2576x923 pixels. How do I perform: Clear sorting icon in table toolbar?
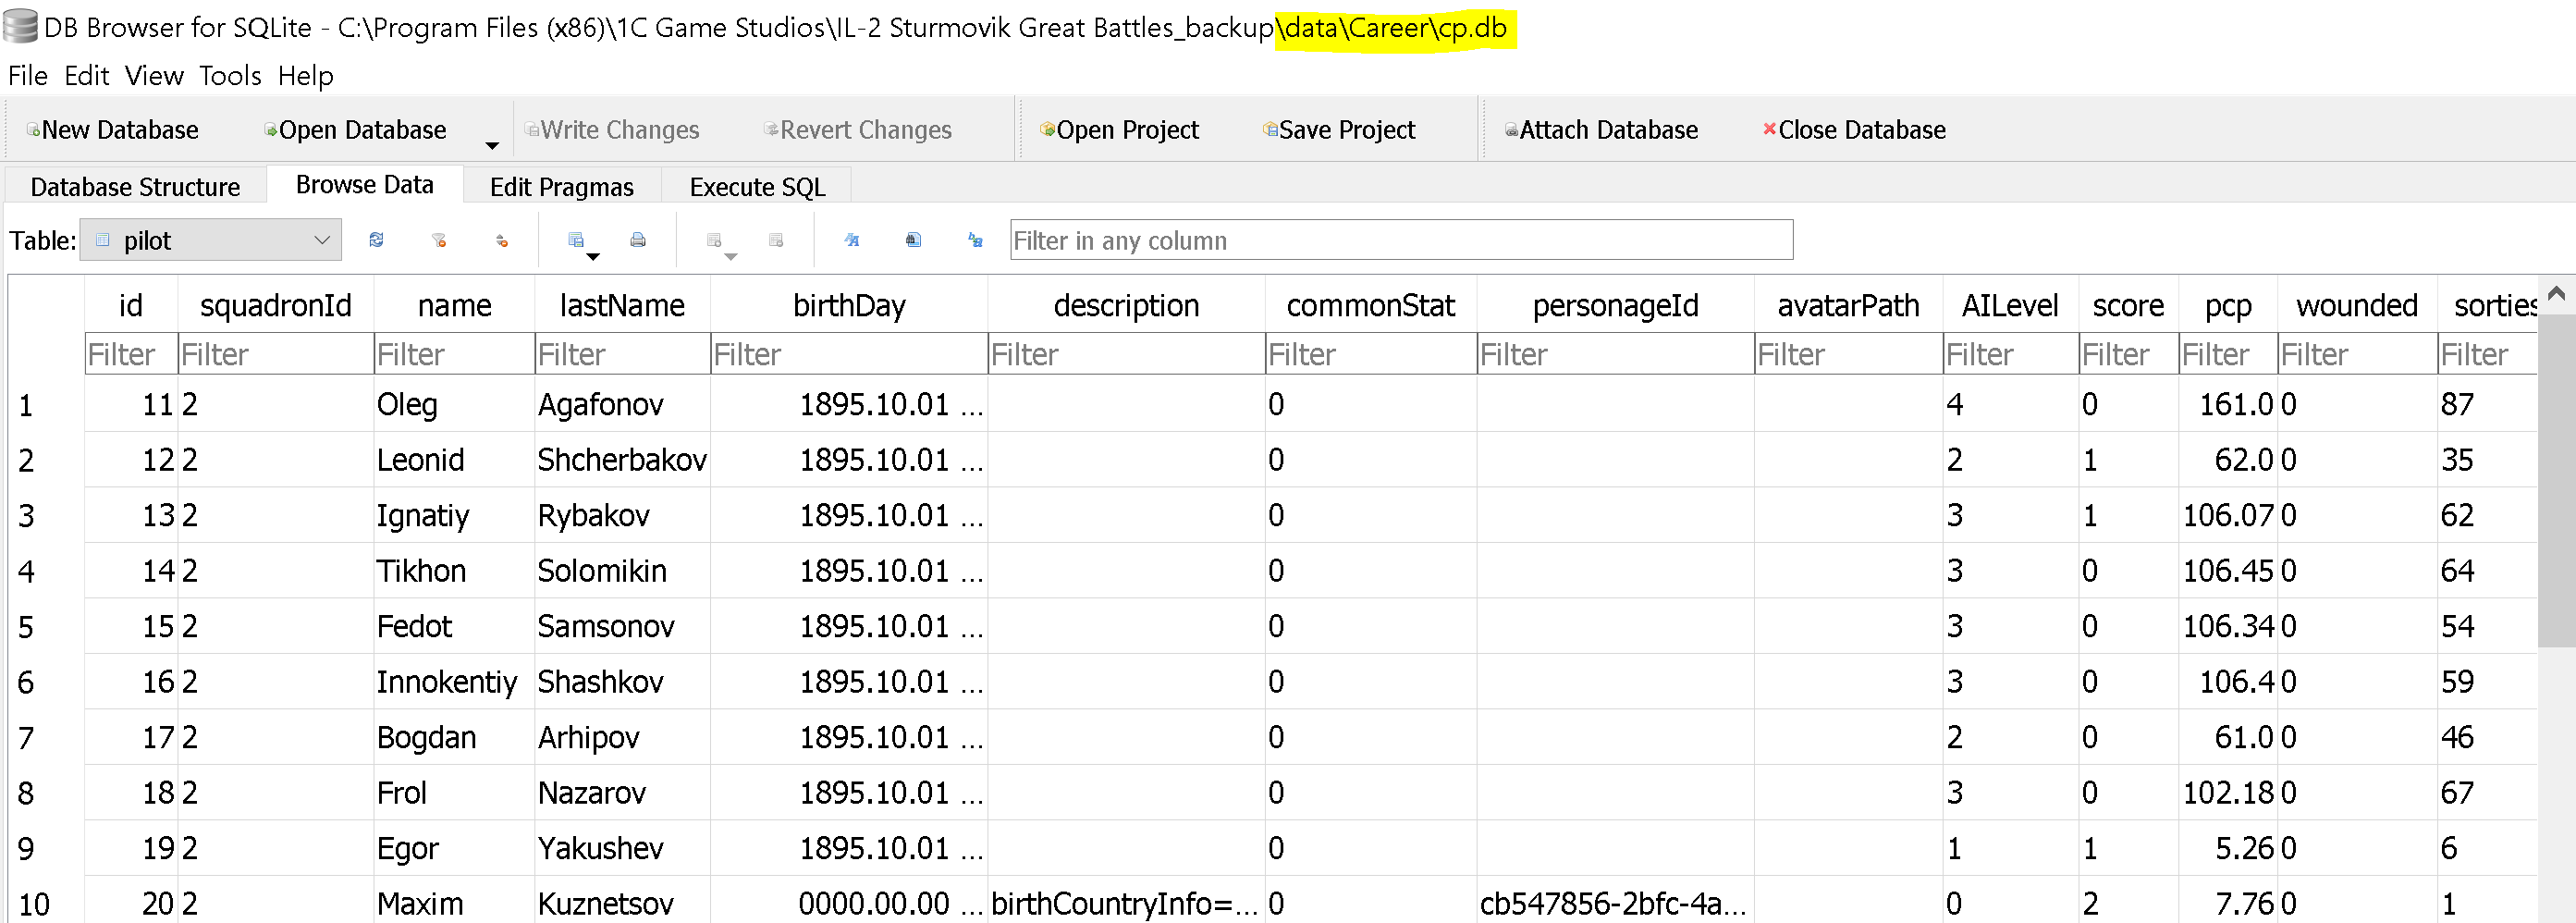tap(501, 240)
